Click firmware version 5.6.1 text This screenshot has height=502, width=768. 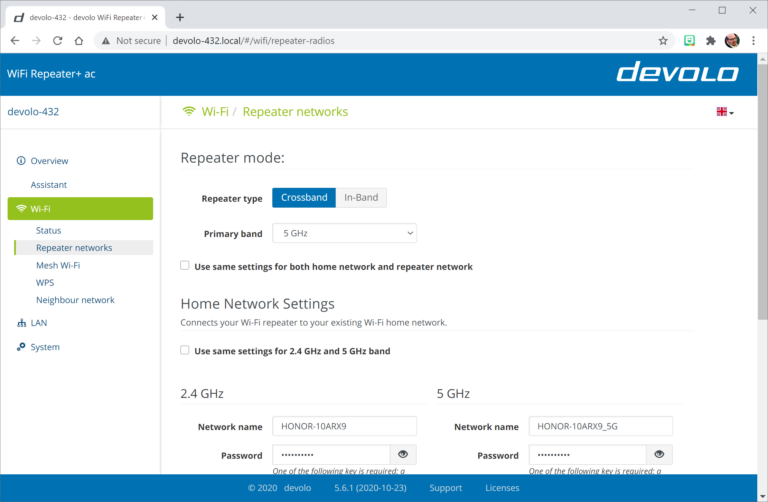tap(370, 488)
